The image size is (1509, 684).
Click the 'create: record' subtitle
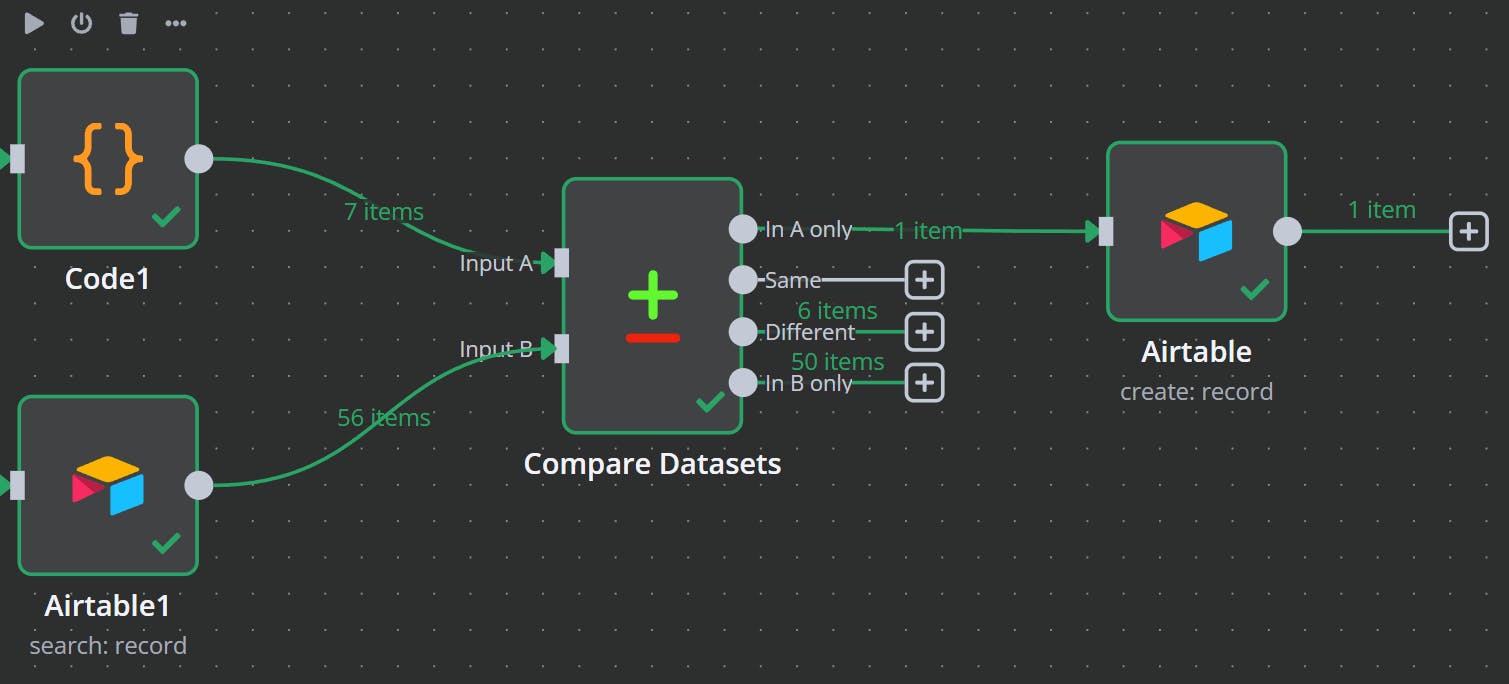[1196, 392]
